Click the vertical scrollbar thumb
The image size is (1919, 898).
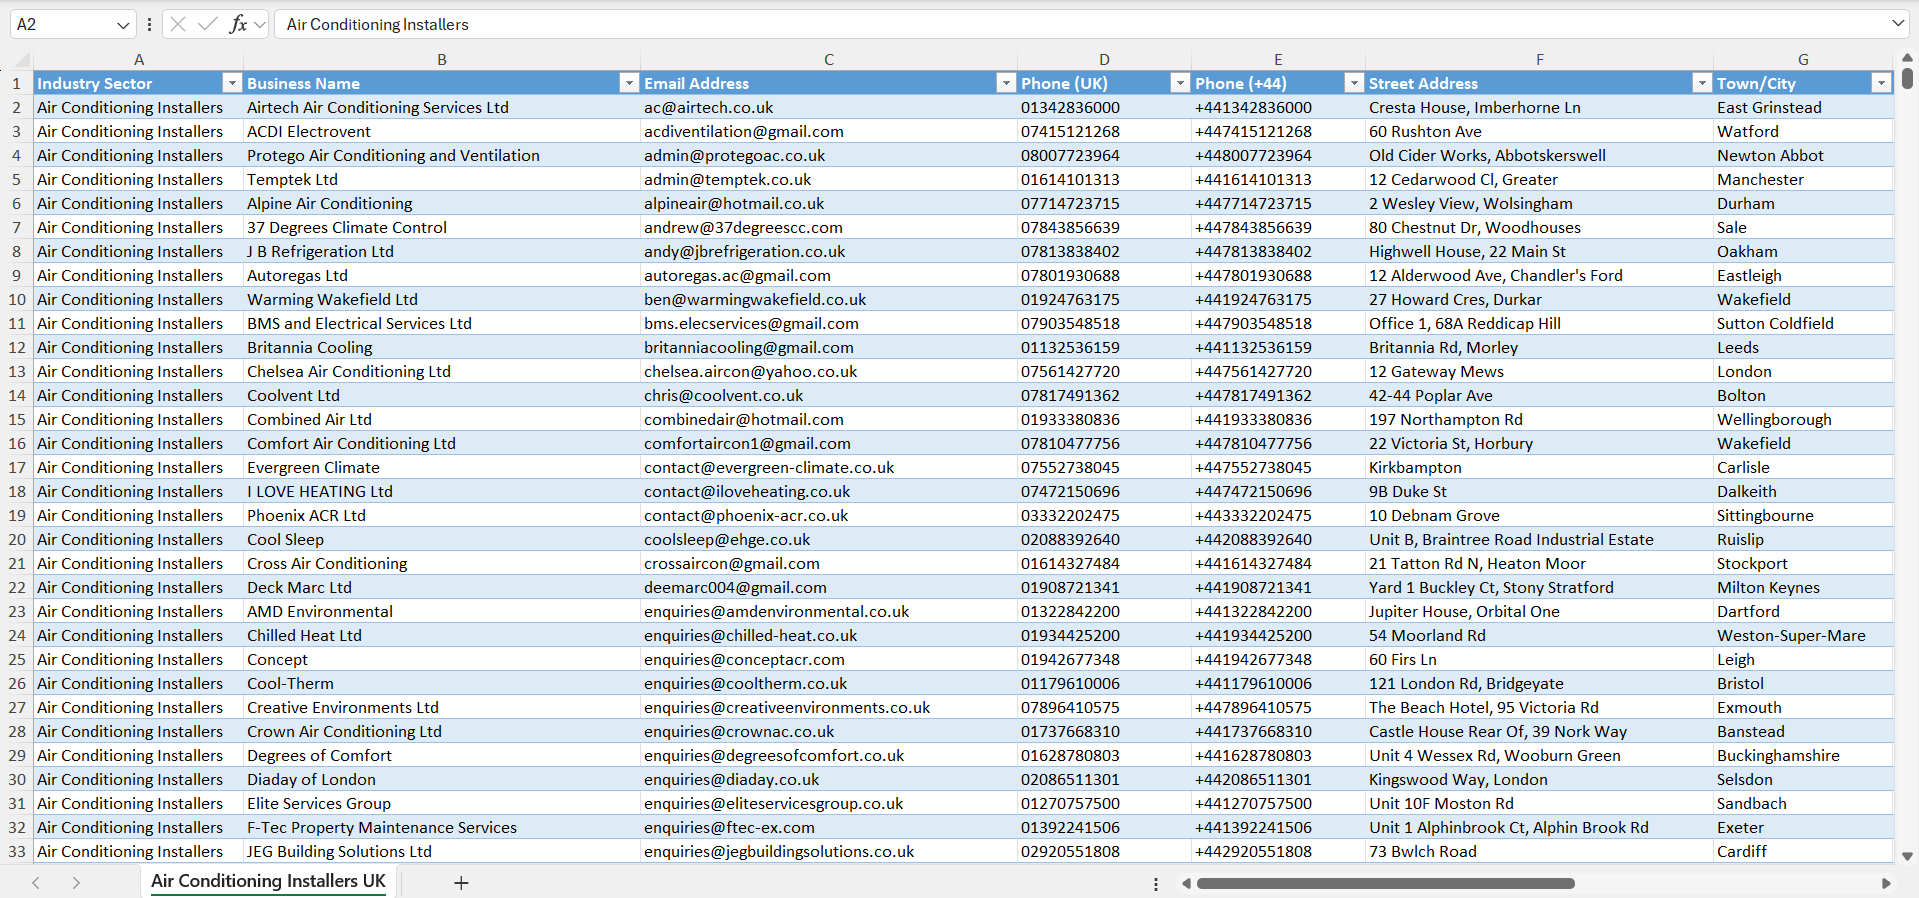[1907, 77]
